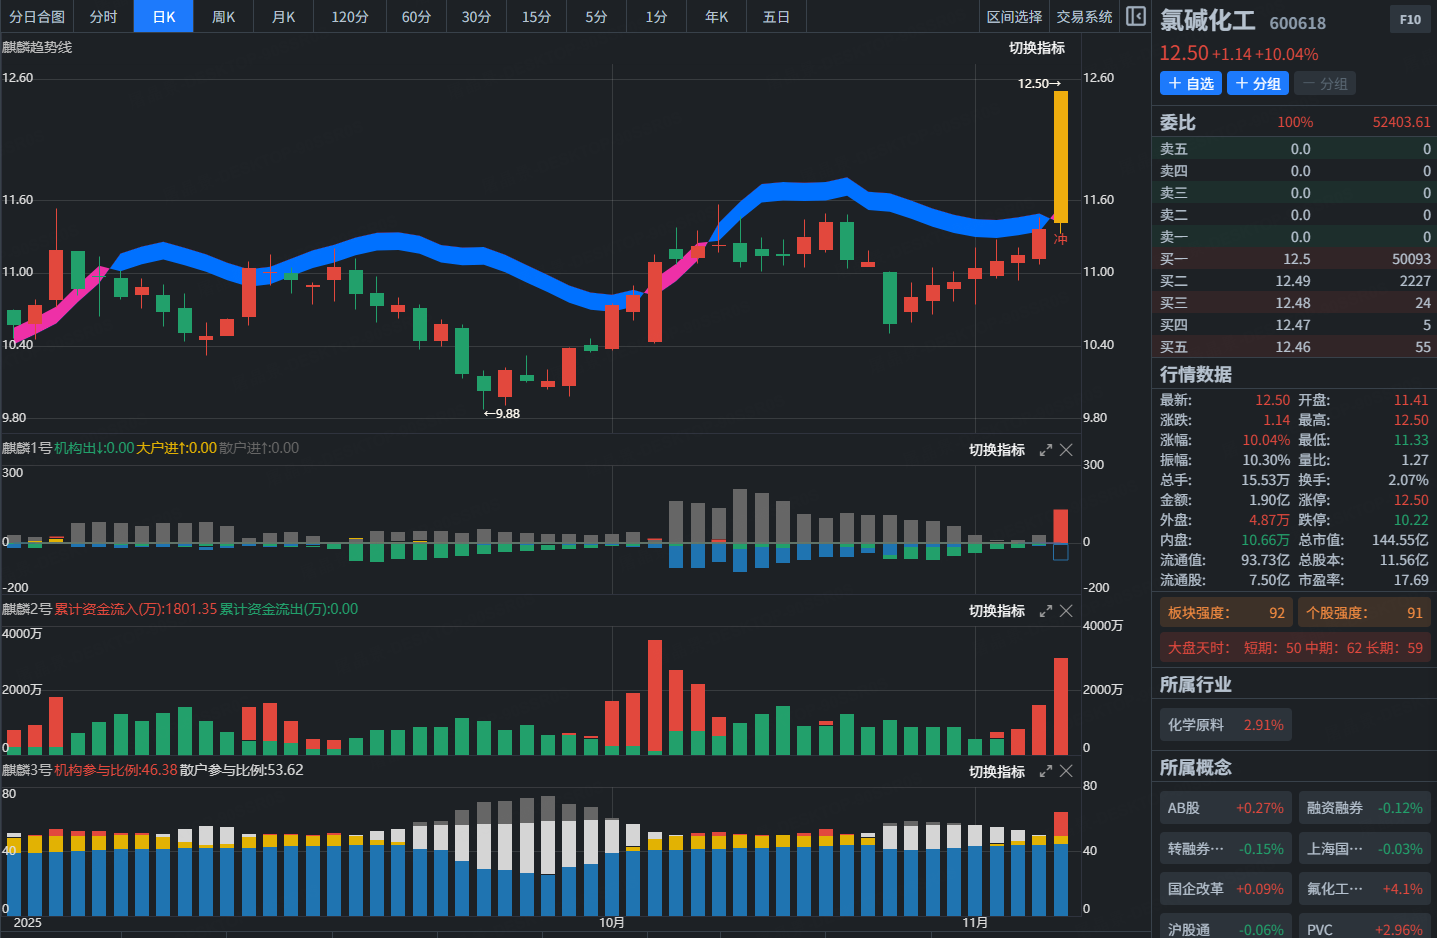Open the F10 company info
This screenshot has width=1437, height=938.
tap(1410, 19)
